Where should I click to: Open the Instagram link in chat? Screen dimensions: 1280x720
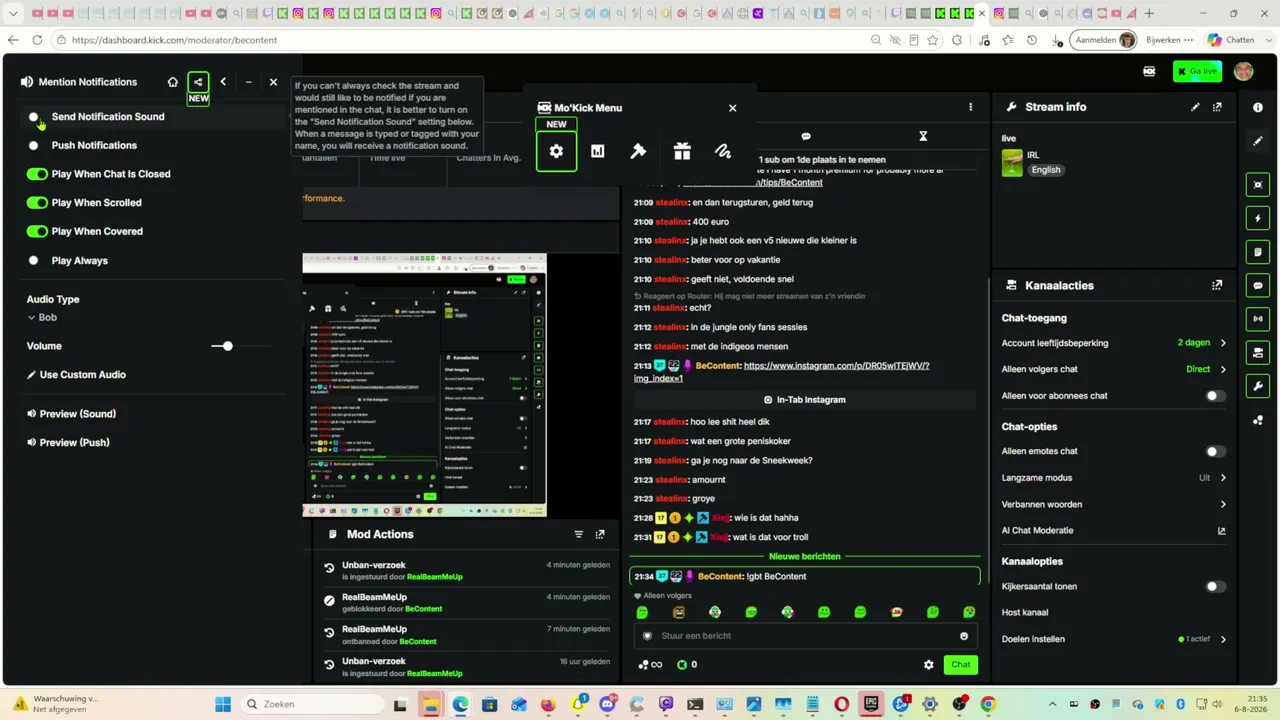coord(781,372)
